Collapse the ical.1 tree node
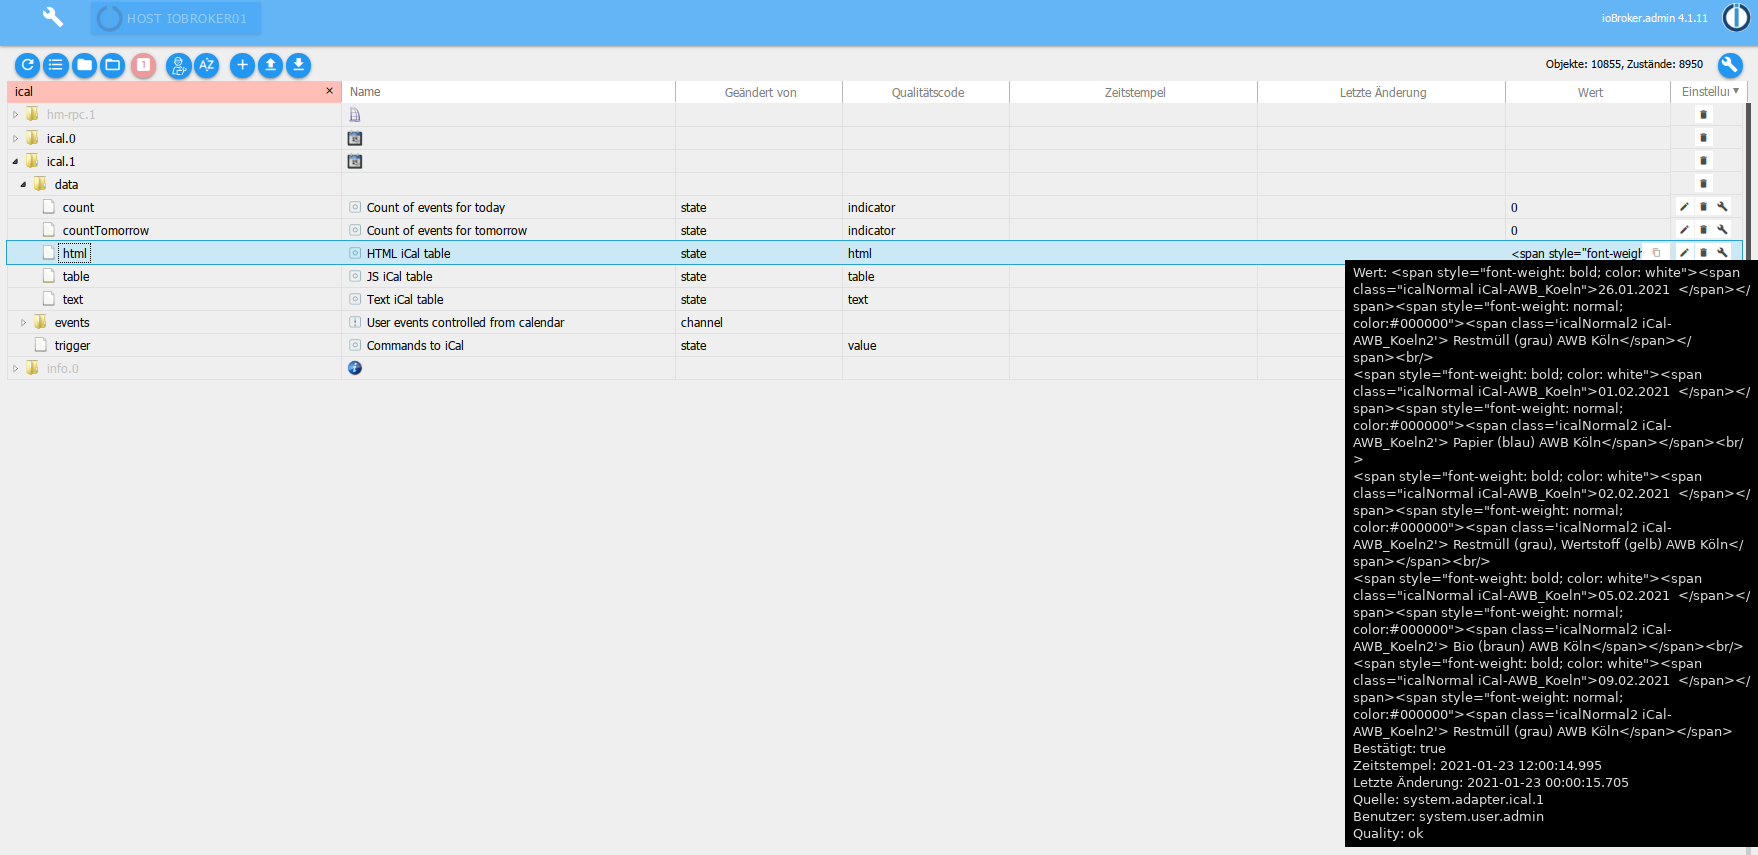1758x855 pixels. coord(15,161)
